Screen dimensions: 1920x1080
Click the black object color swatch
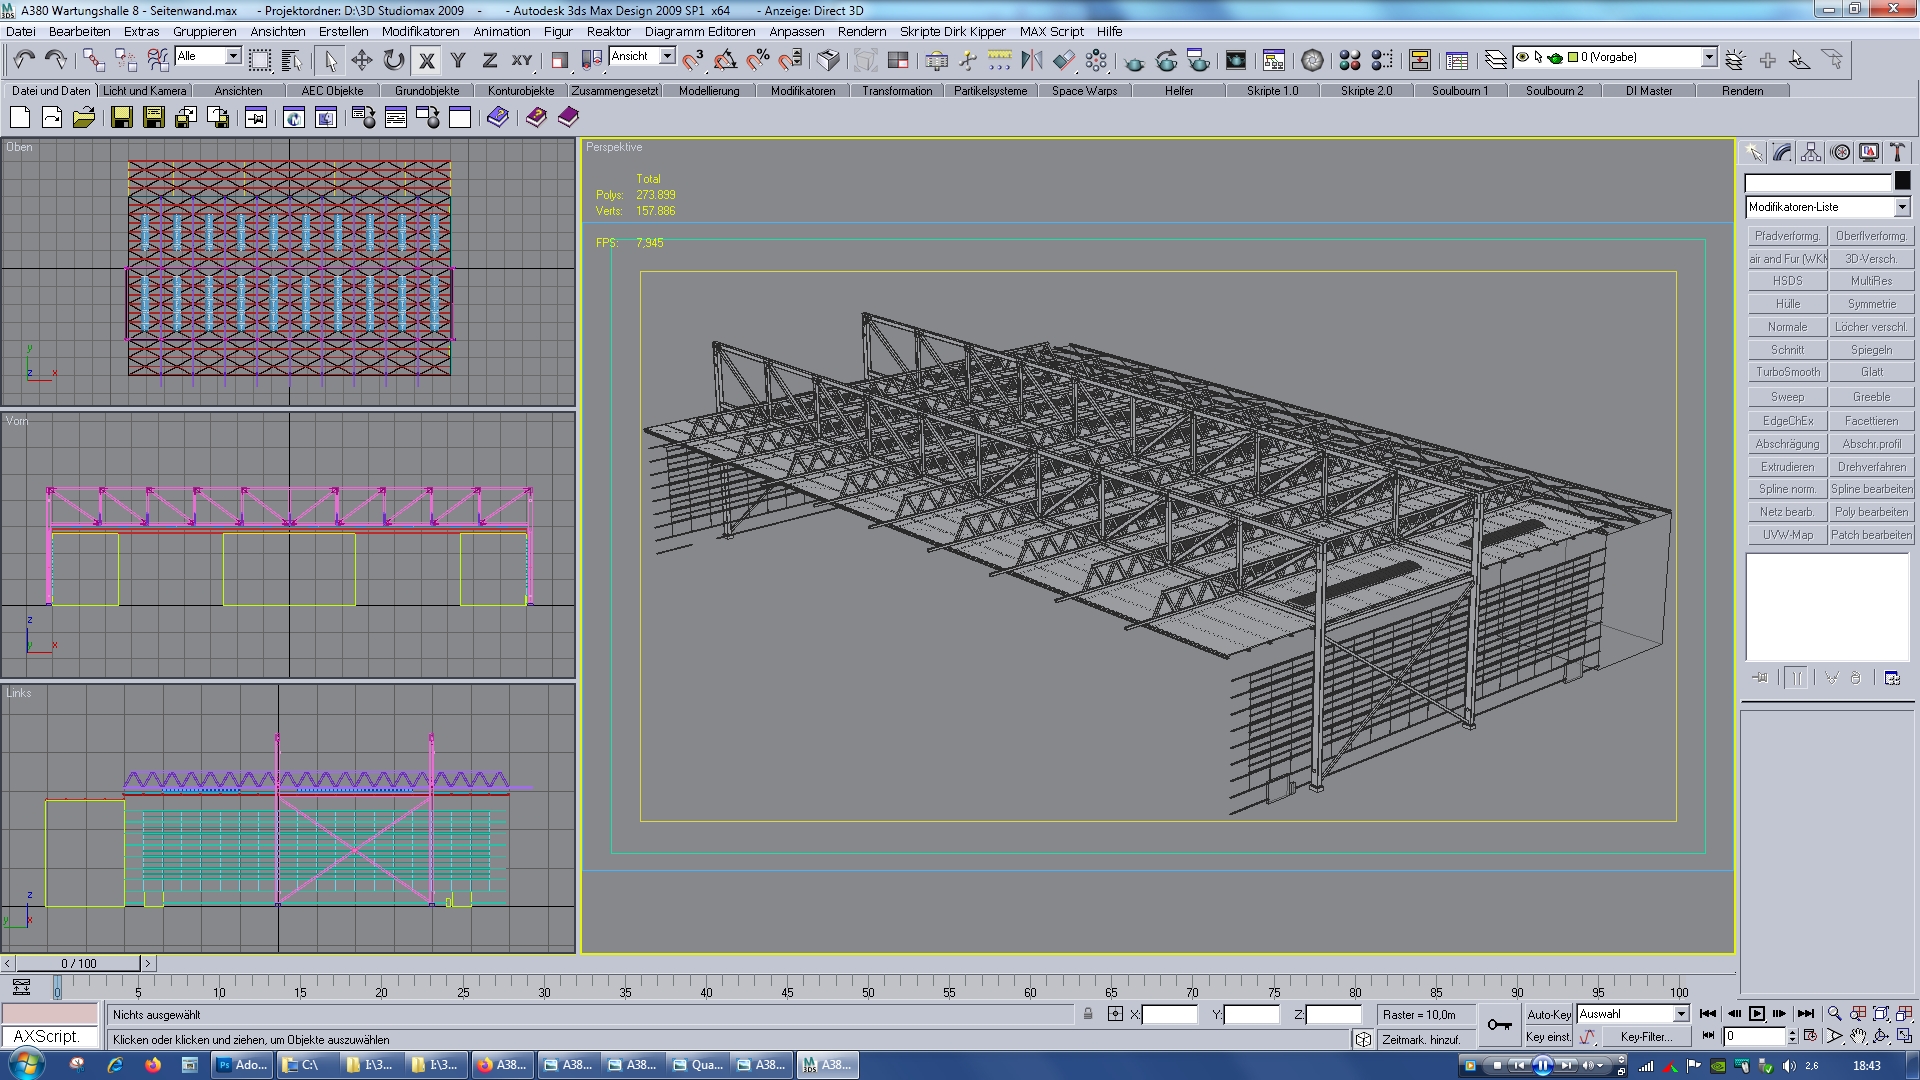coord(1902,181)
